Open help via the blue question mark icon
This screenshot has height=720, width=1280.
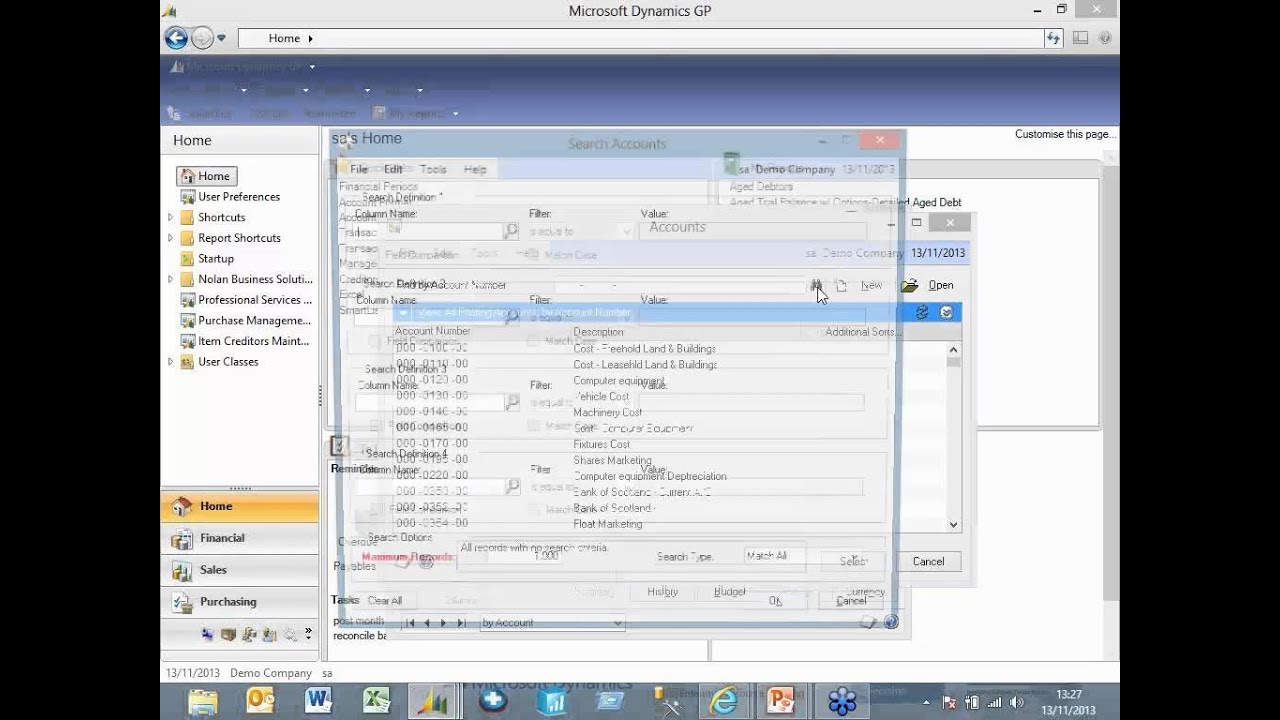pyautogui.click(x=889, y=621)
